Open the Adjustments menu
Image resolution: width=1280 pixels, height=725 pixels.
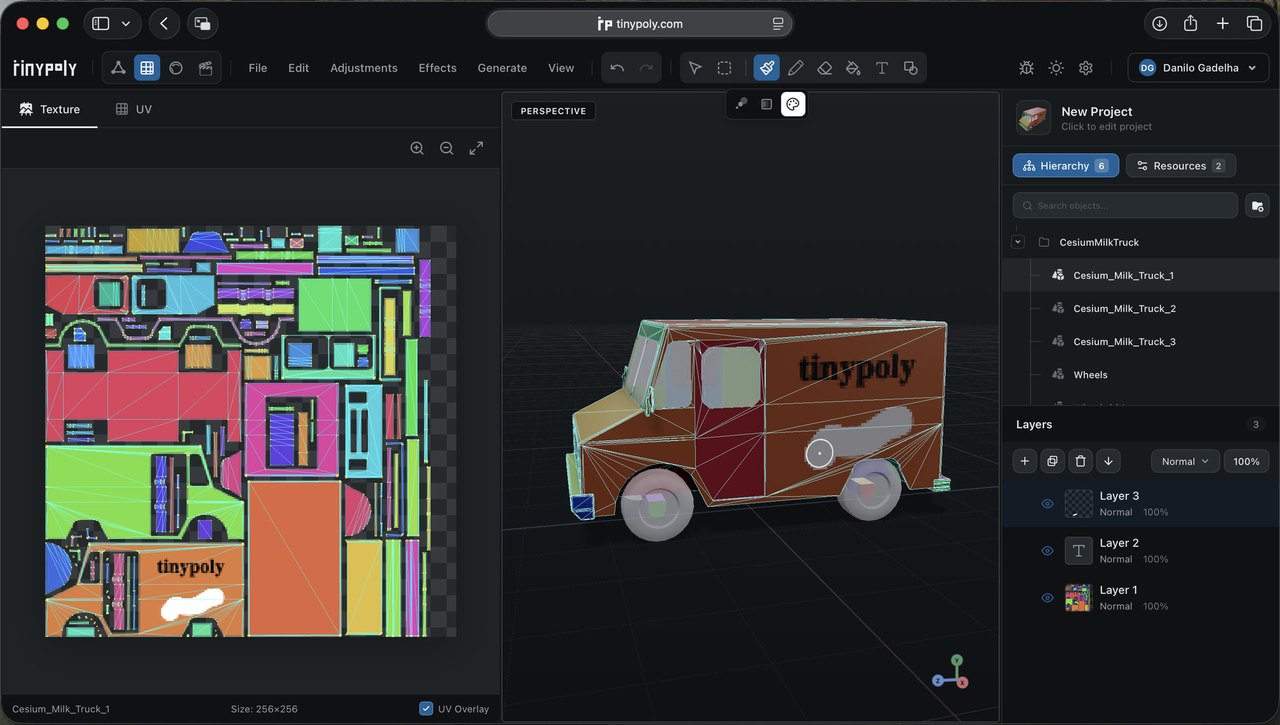(x=364, y=68)
